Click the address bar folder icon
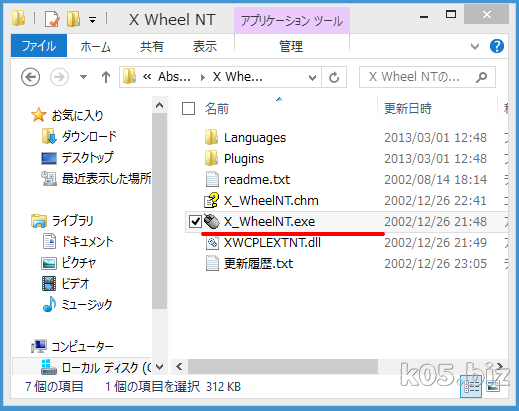 tap(129, 76)
